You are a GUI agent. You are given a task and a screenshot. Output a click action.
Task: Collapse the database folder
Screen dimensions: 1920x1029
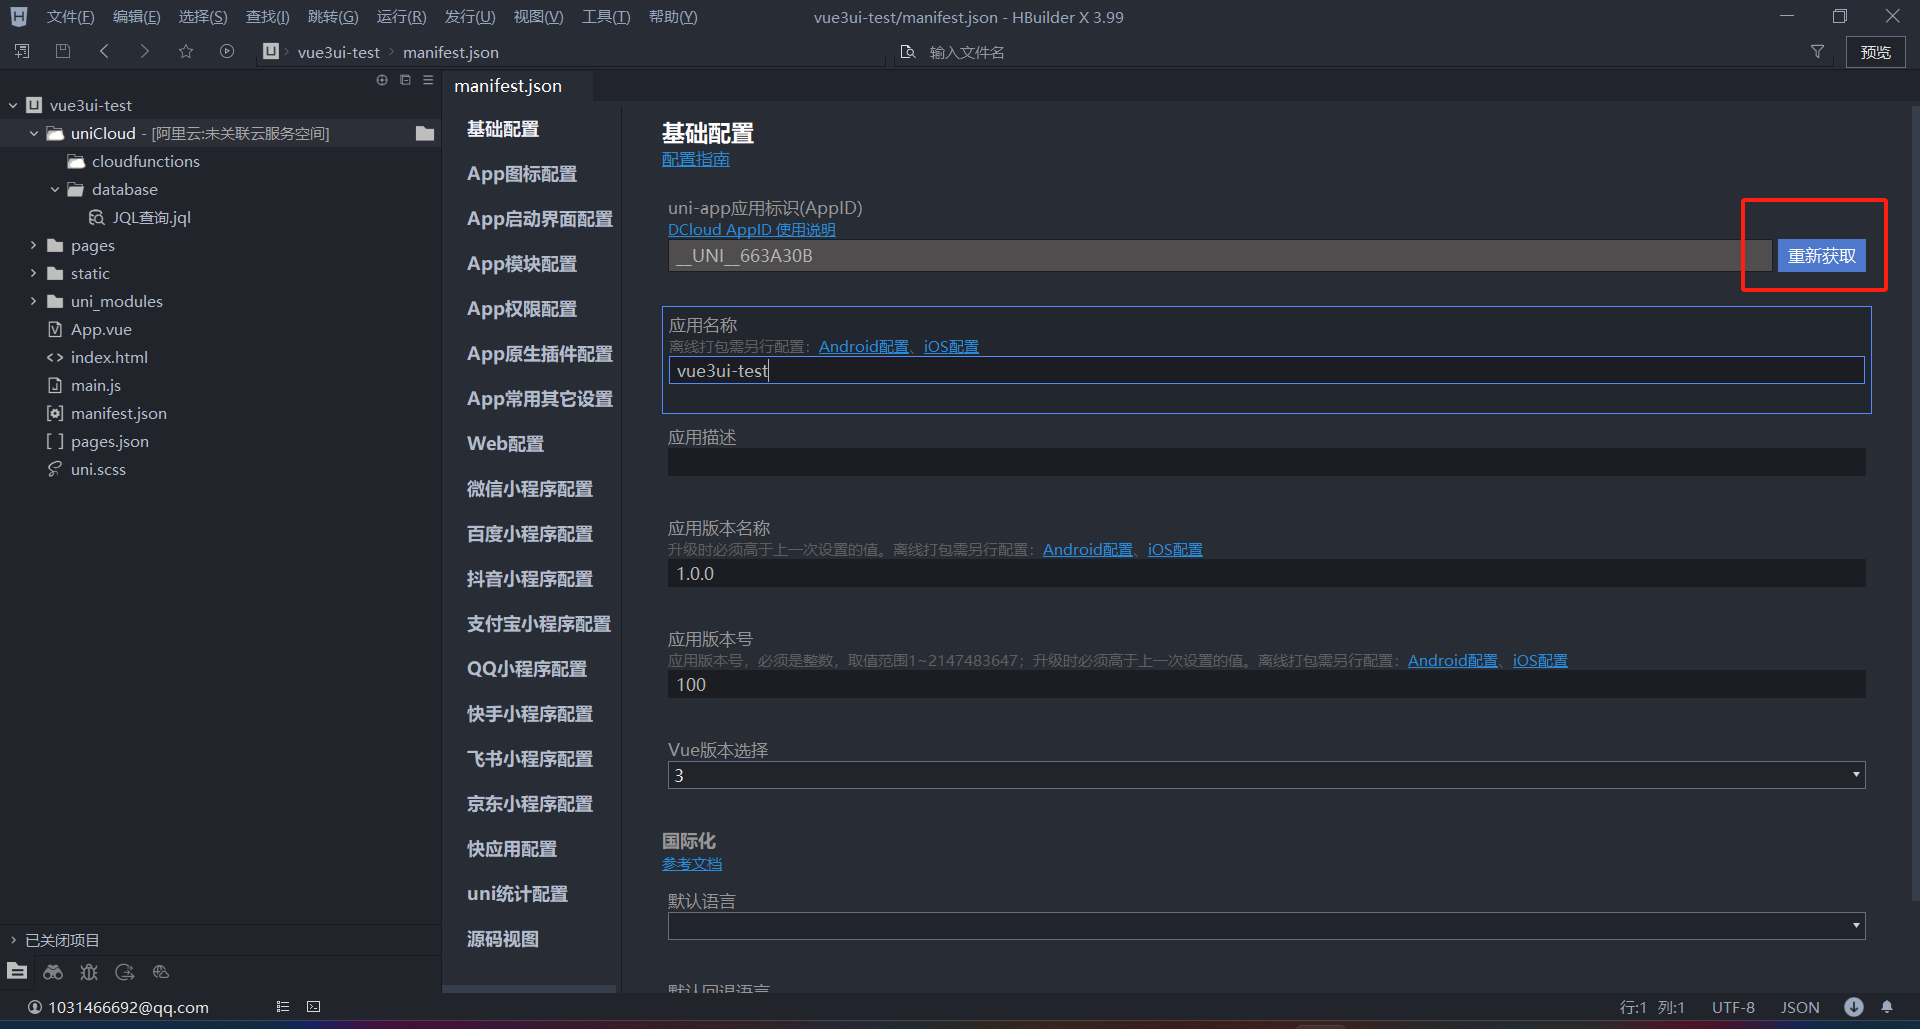[55, 189]
